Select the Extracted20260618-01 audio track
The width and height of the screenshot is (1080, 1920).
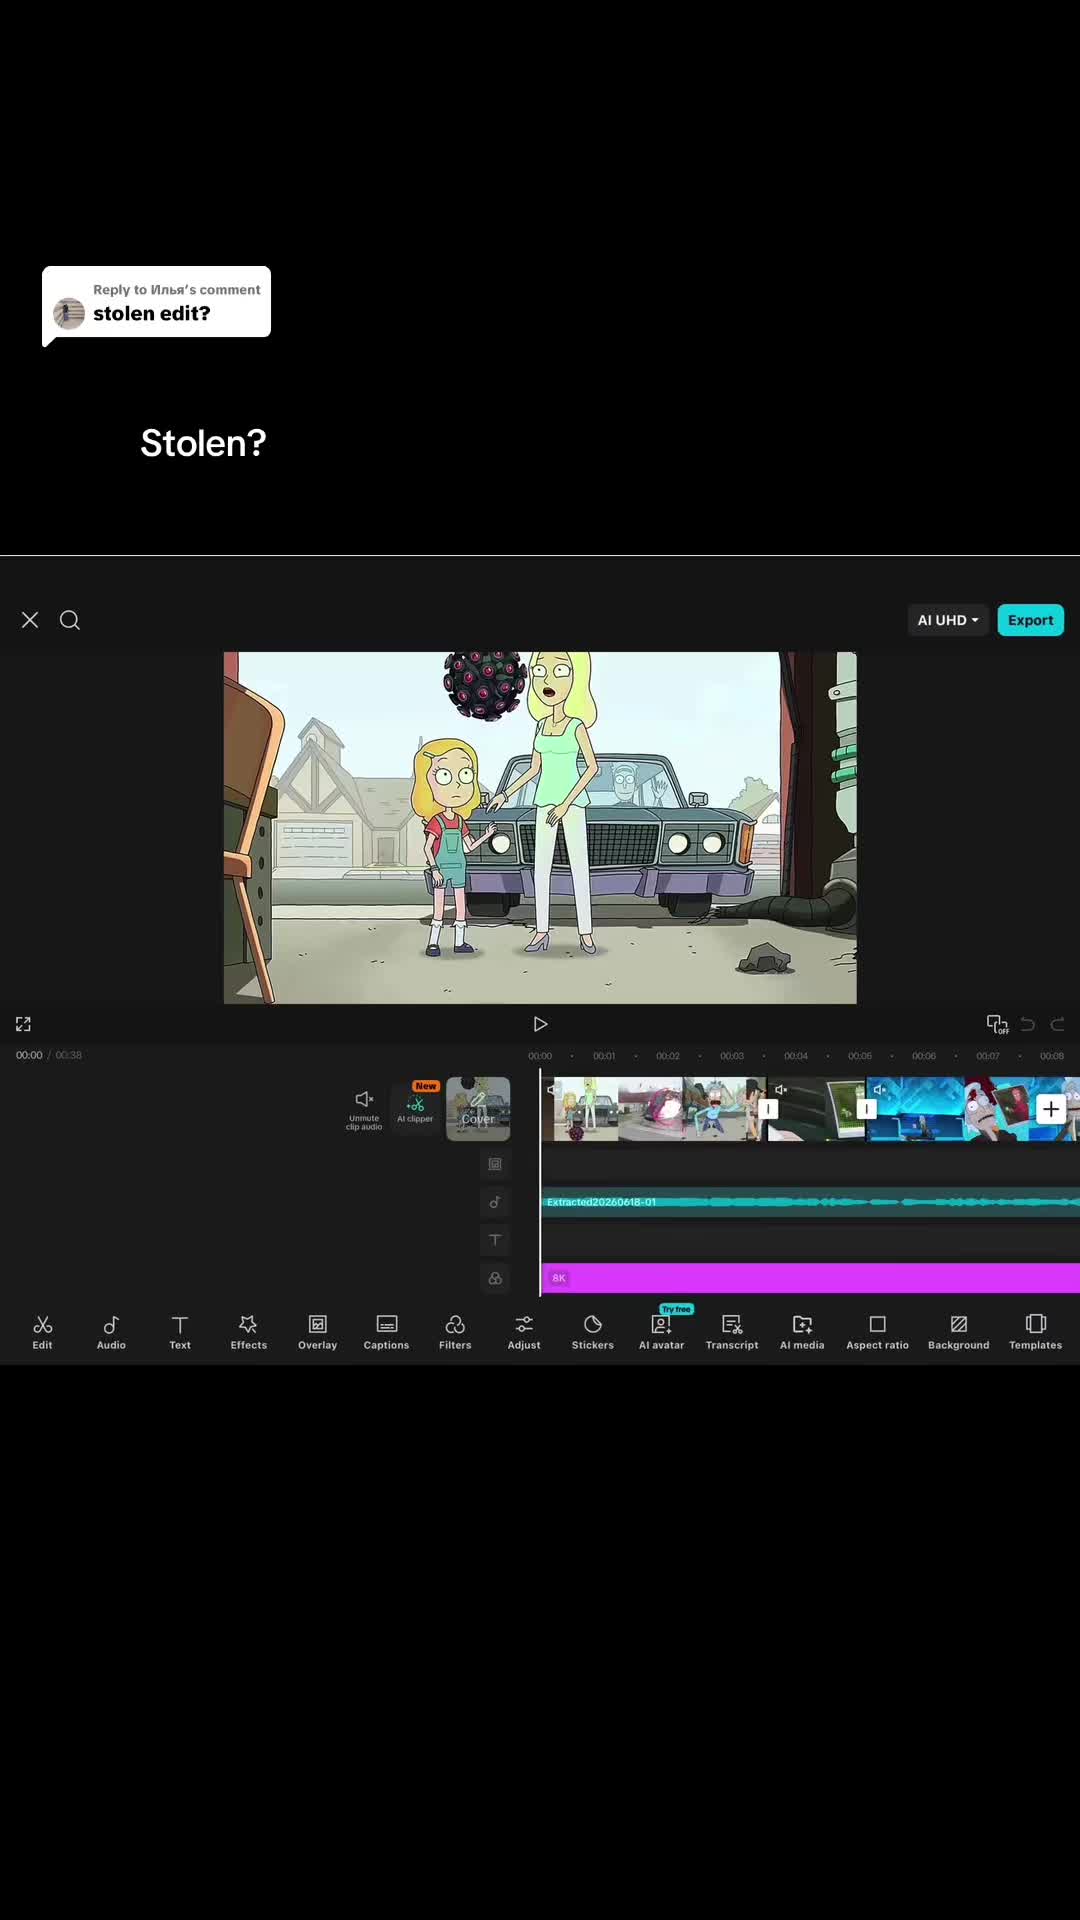[x=810, y=1202]
